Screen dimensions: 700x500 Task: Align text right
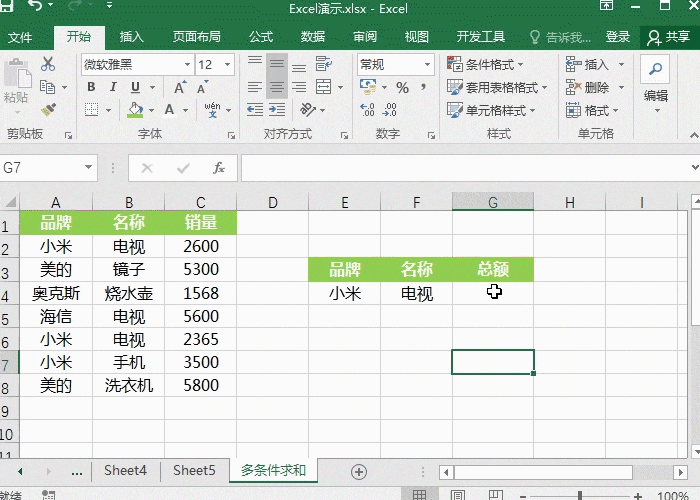(299, 87)
